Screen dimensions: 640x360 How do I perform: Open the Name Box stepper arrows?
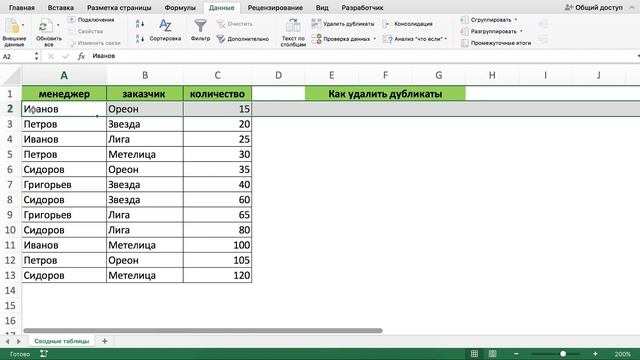pyautogui.click(x=36, y=56)
